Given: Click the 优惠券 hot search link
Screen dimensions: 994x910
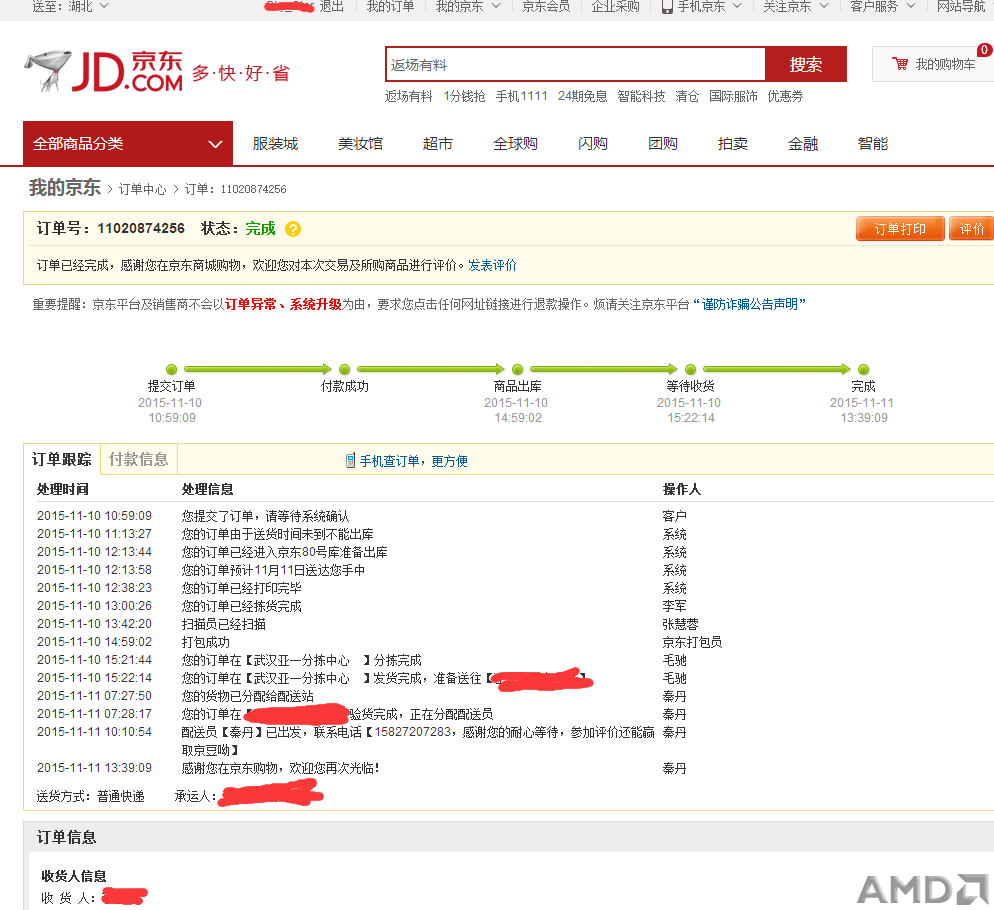Looking at the screenshot, I should tap(785, 96).
